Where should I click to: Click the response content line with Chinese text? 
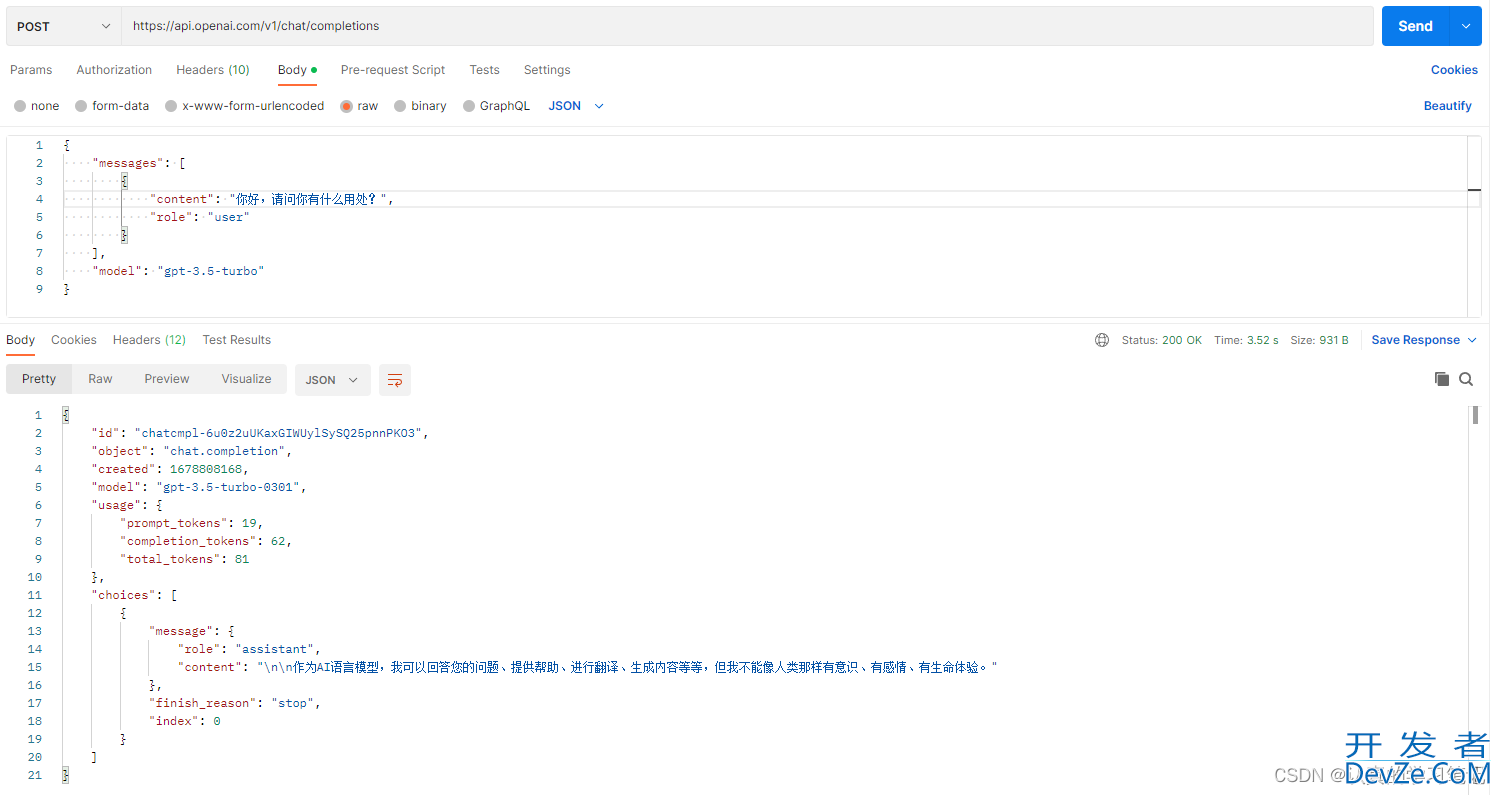point(588,667)
